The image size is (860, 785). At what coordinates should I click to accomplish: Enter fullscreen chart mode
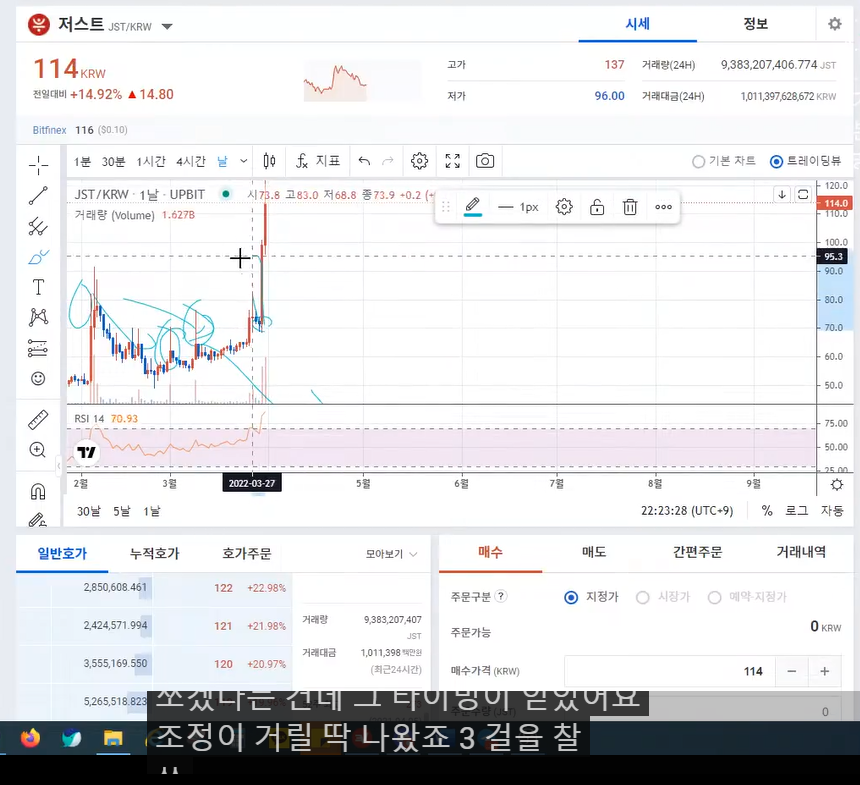pyautogui.click(x=452, y=161)
